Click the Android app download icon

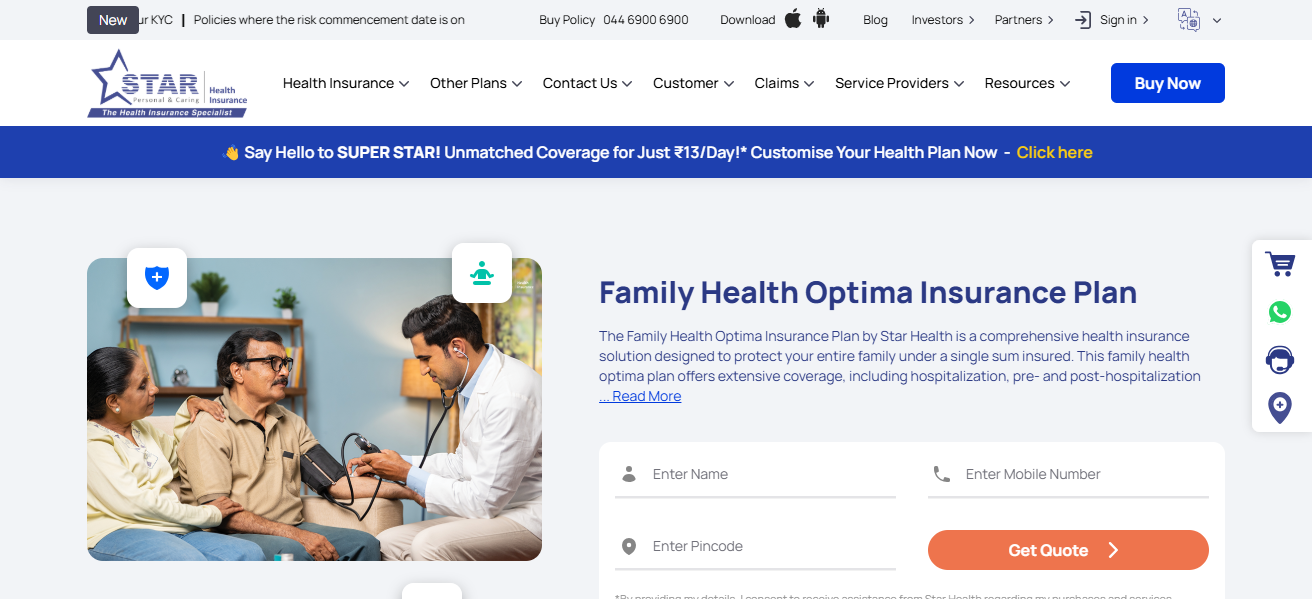click(x=821, y=19)
